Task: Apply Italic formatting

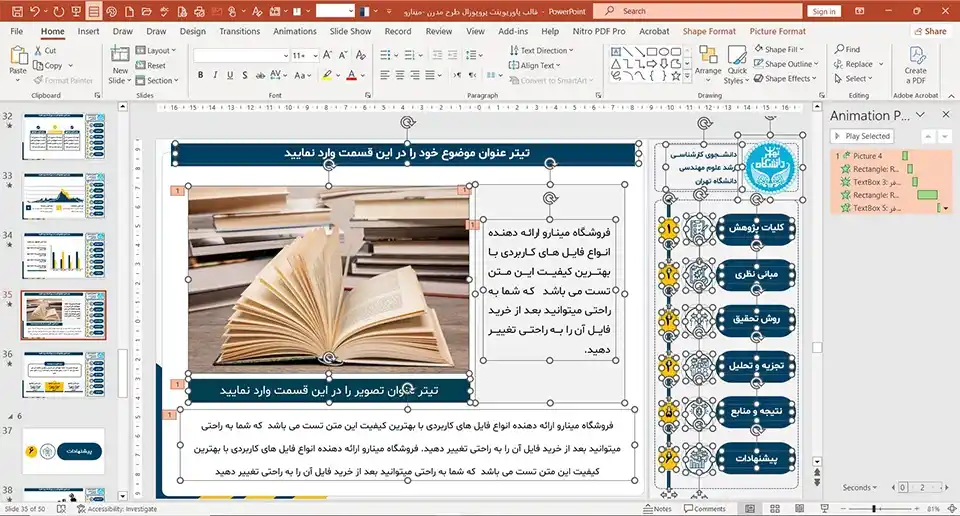Action: click(215, 75)
